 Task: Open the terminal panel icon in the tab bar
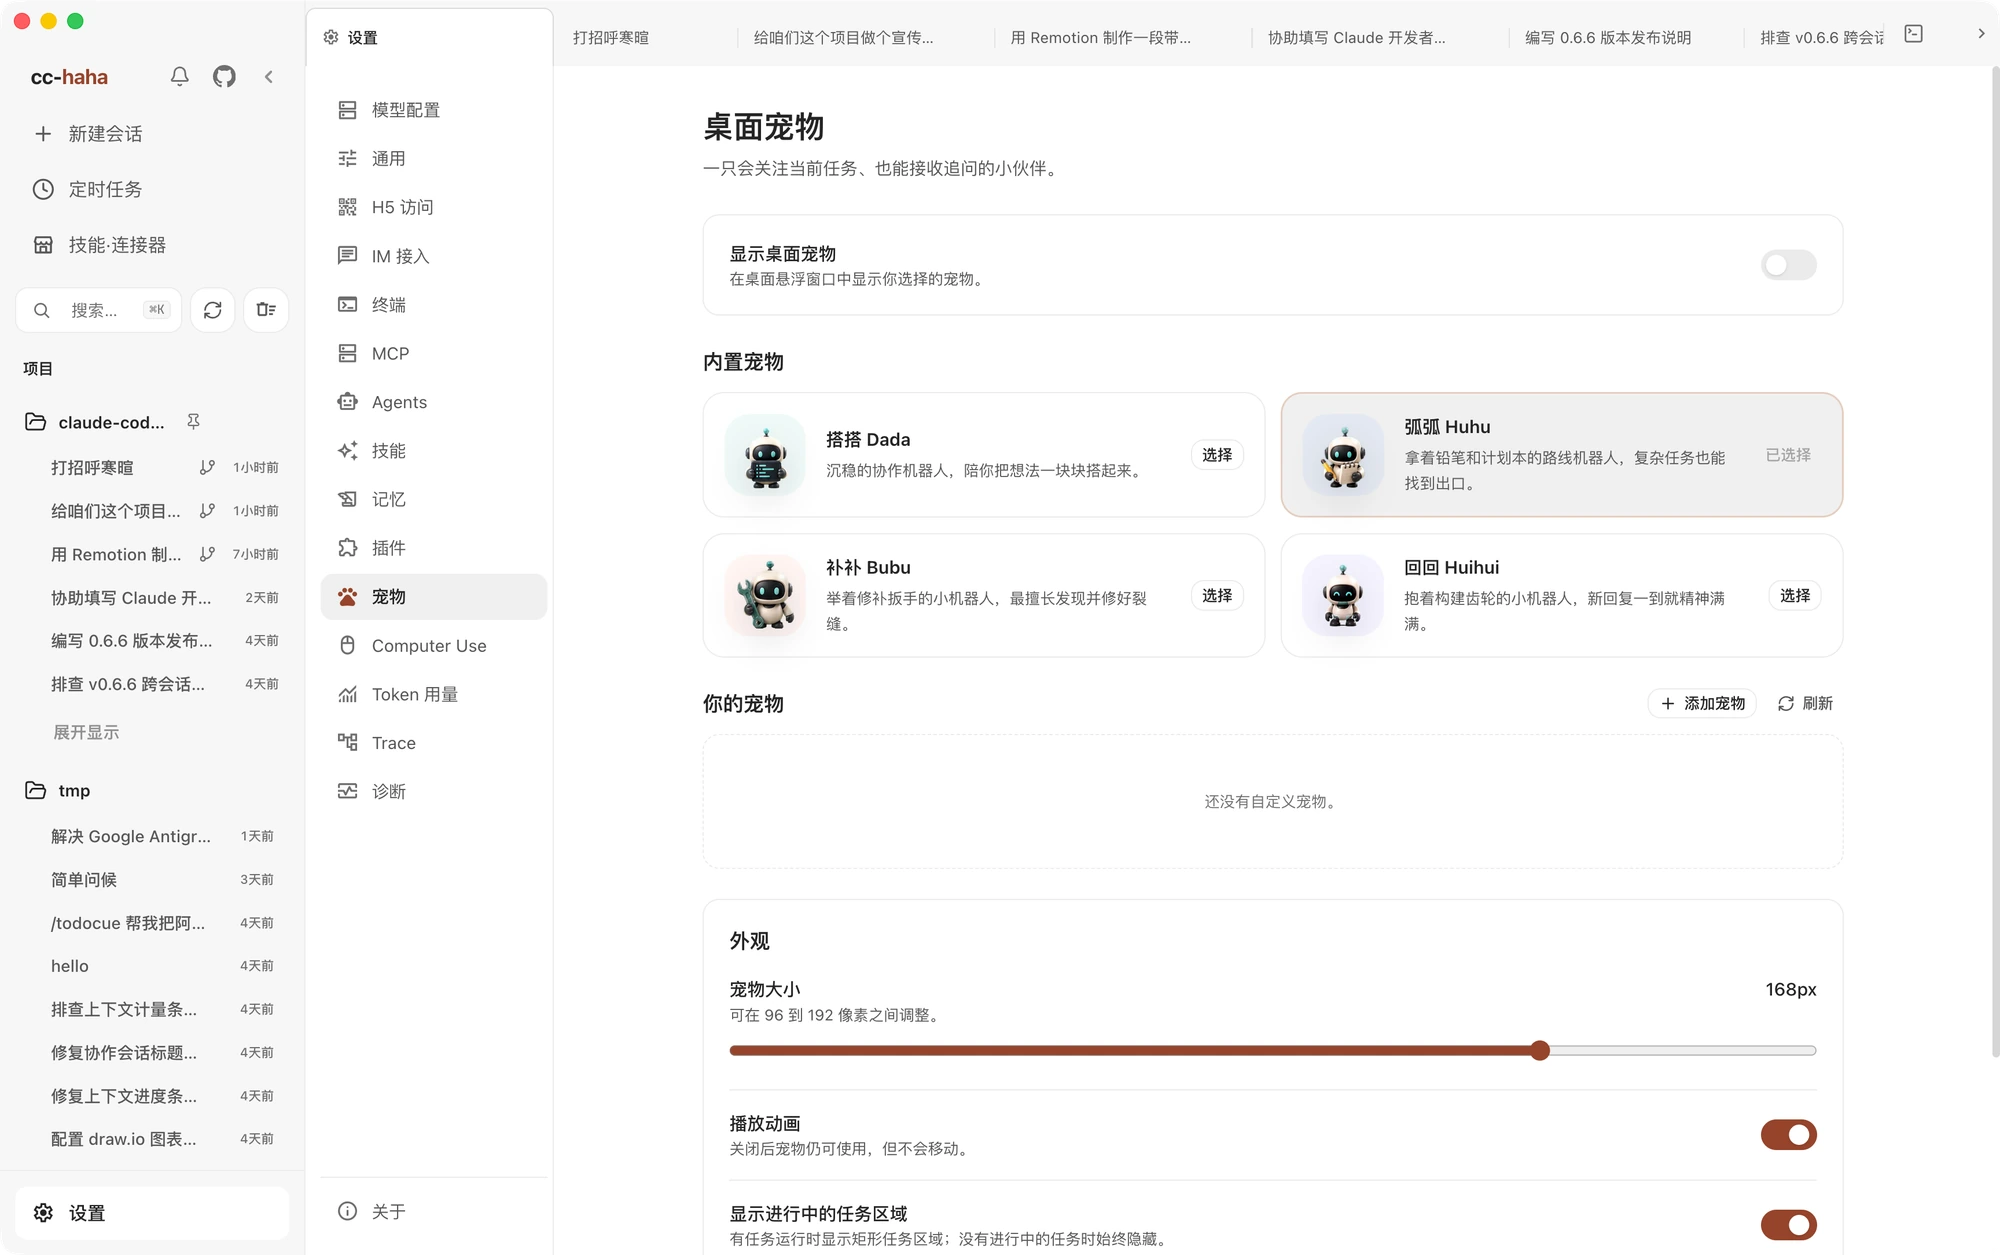point(1914,34)
